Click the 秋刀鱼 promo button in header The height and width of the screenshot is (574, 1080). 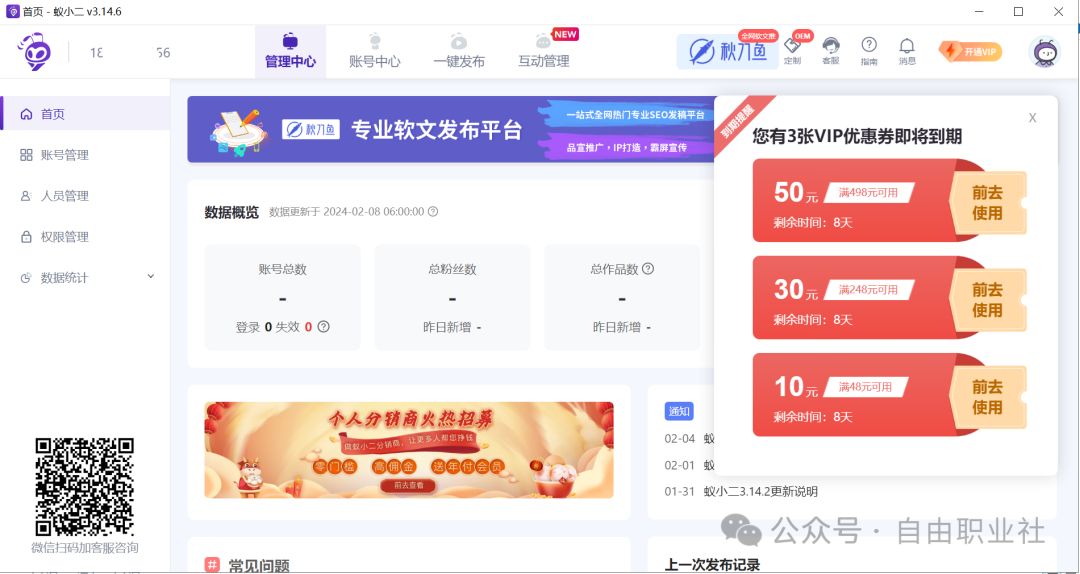pyautogui.click(x=727, y=52)
